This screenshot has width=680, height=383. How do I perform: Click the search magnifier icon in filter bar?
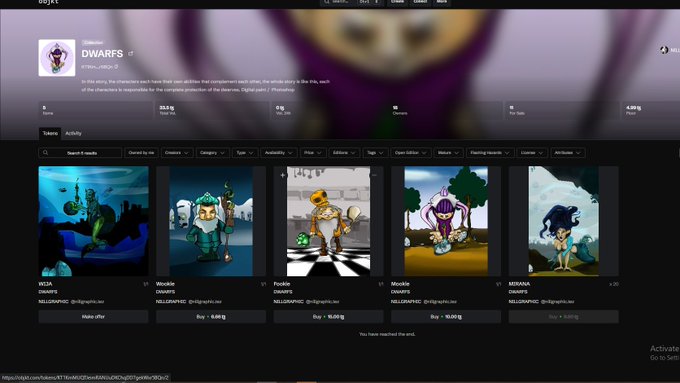click(x=46, y=153)
